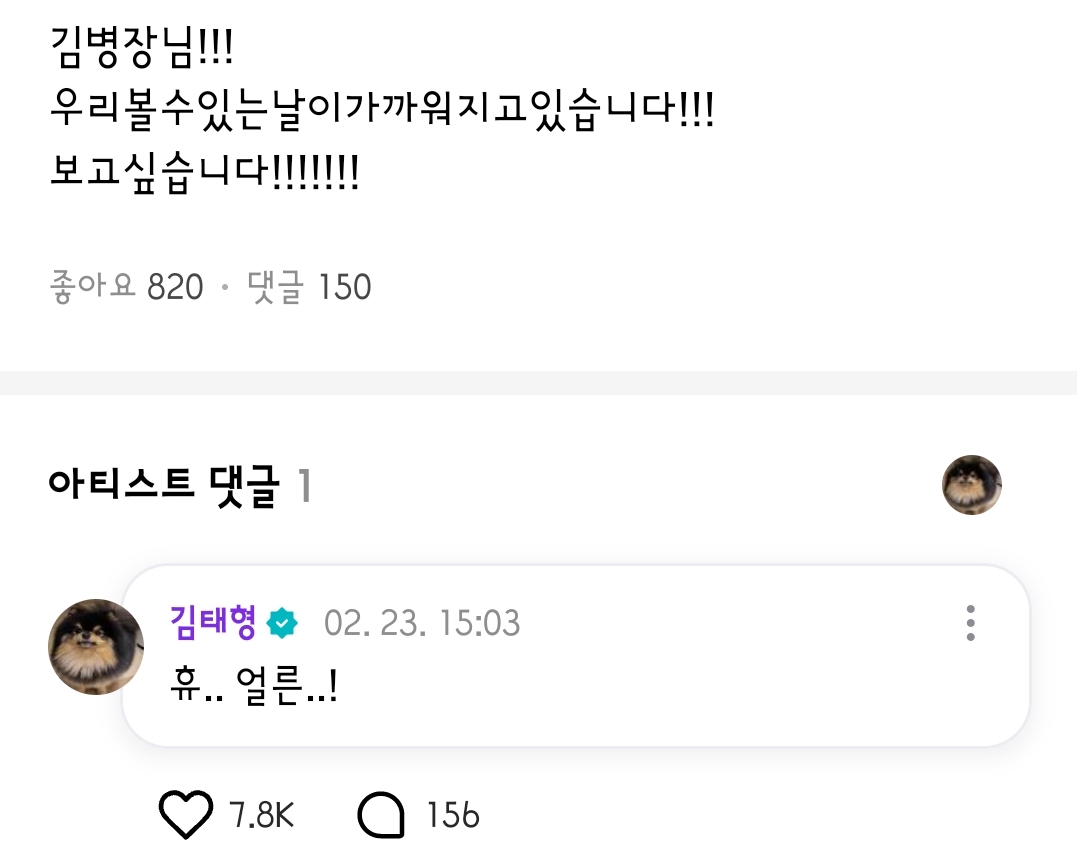Like the comment with the heart icon
Screen dimensions: 1077x862
185,815
